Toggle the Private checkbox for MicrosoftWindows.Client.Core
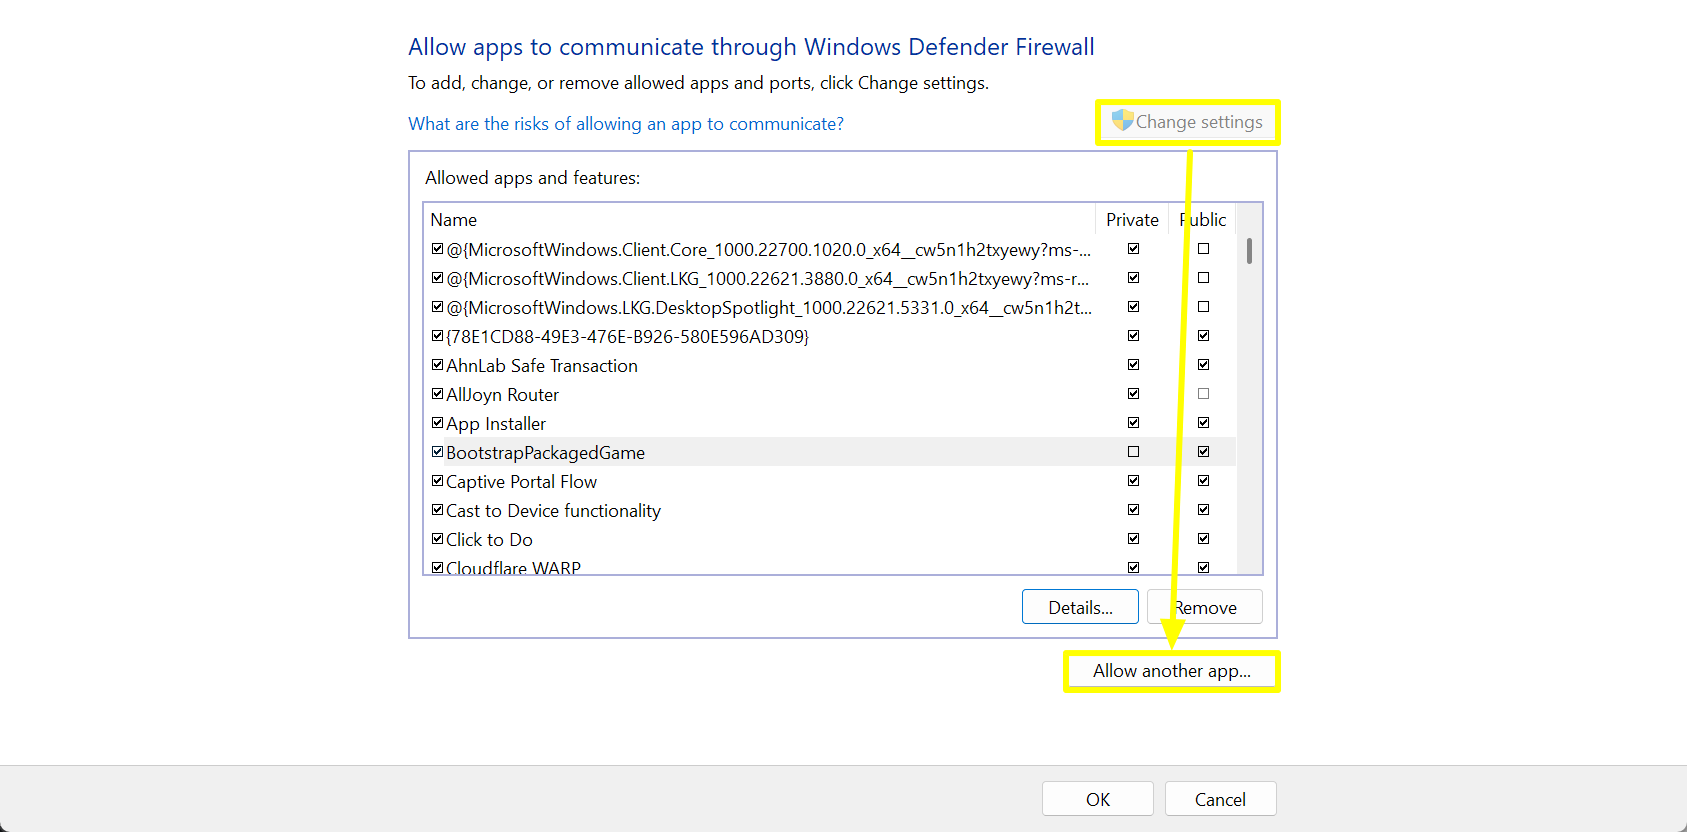The image size is (1687, 832). 1133,249
